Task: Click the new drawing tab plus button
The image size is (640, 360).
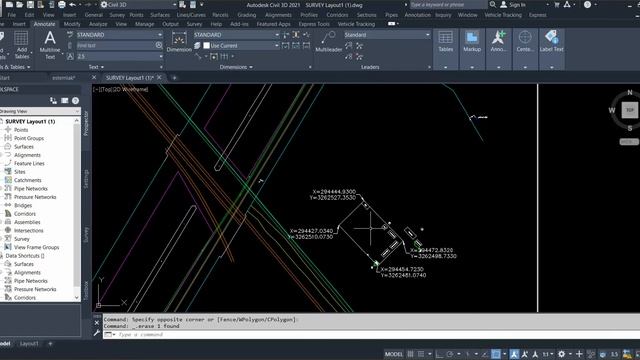Action: click(174, 78)
